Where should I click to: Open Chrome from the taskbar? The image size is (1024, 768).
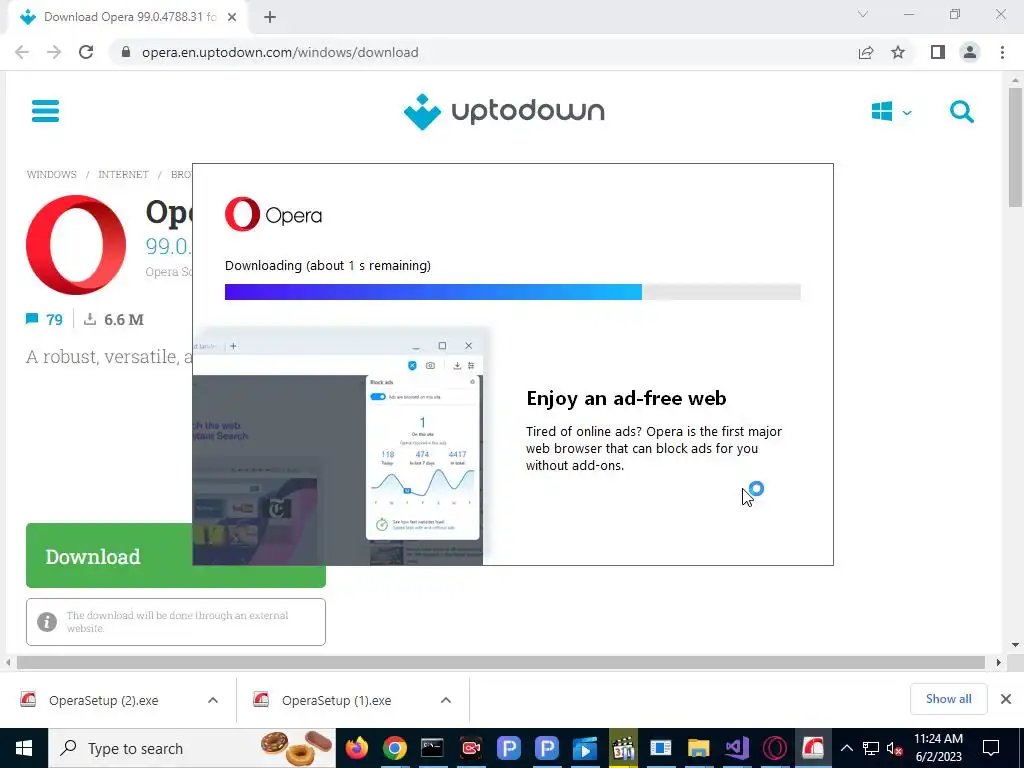pos(394,748)
